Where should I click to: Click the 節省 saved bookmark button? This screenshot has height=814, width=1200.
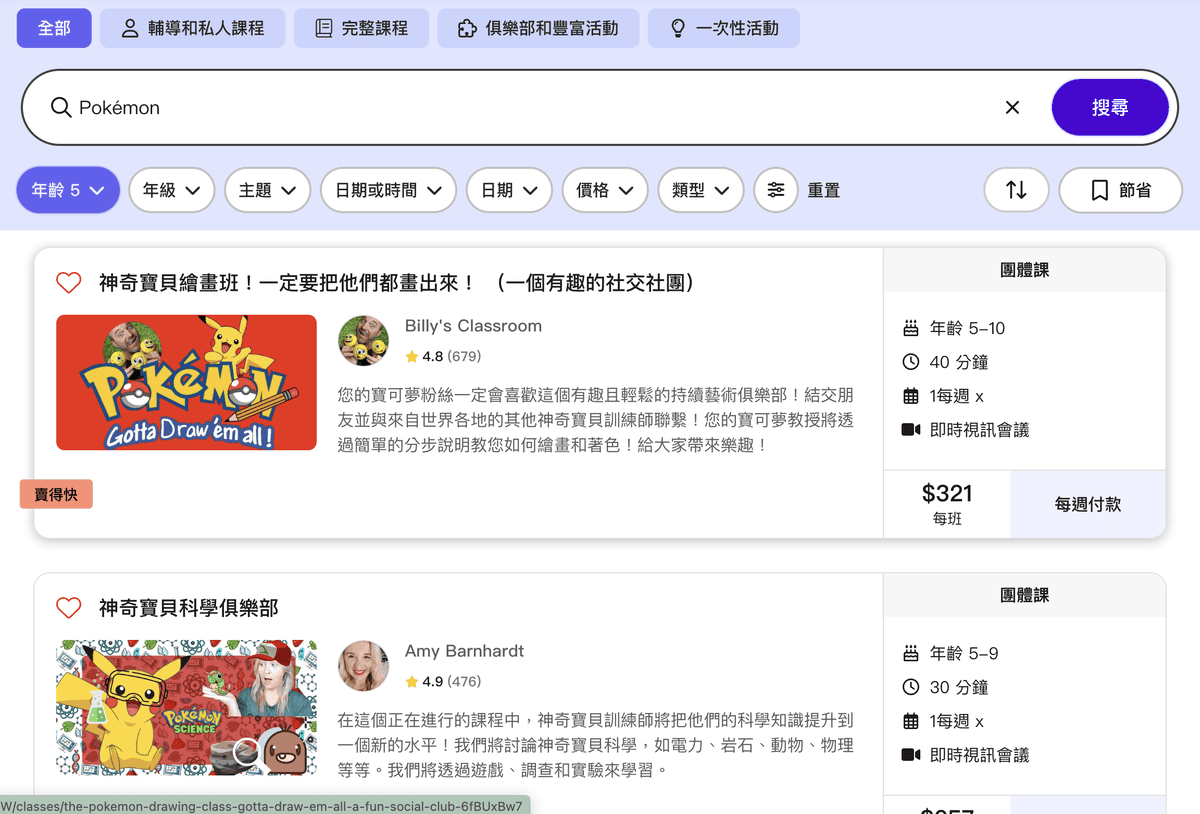coord(1120,190)
